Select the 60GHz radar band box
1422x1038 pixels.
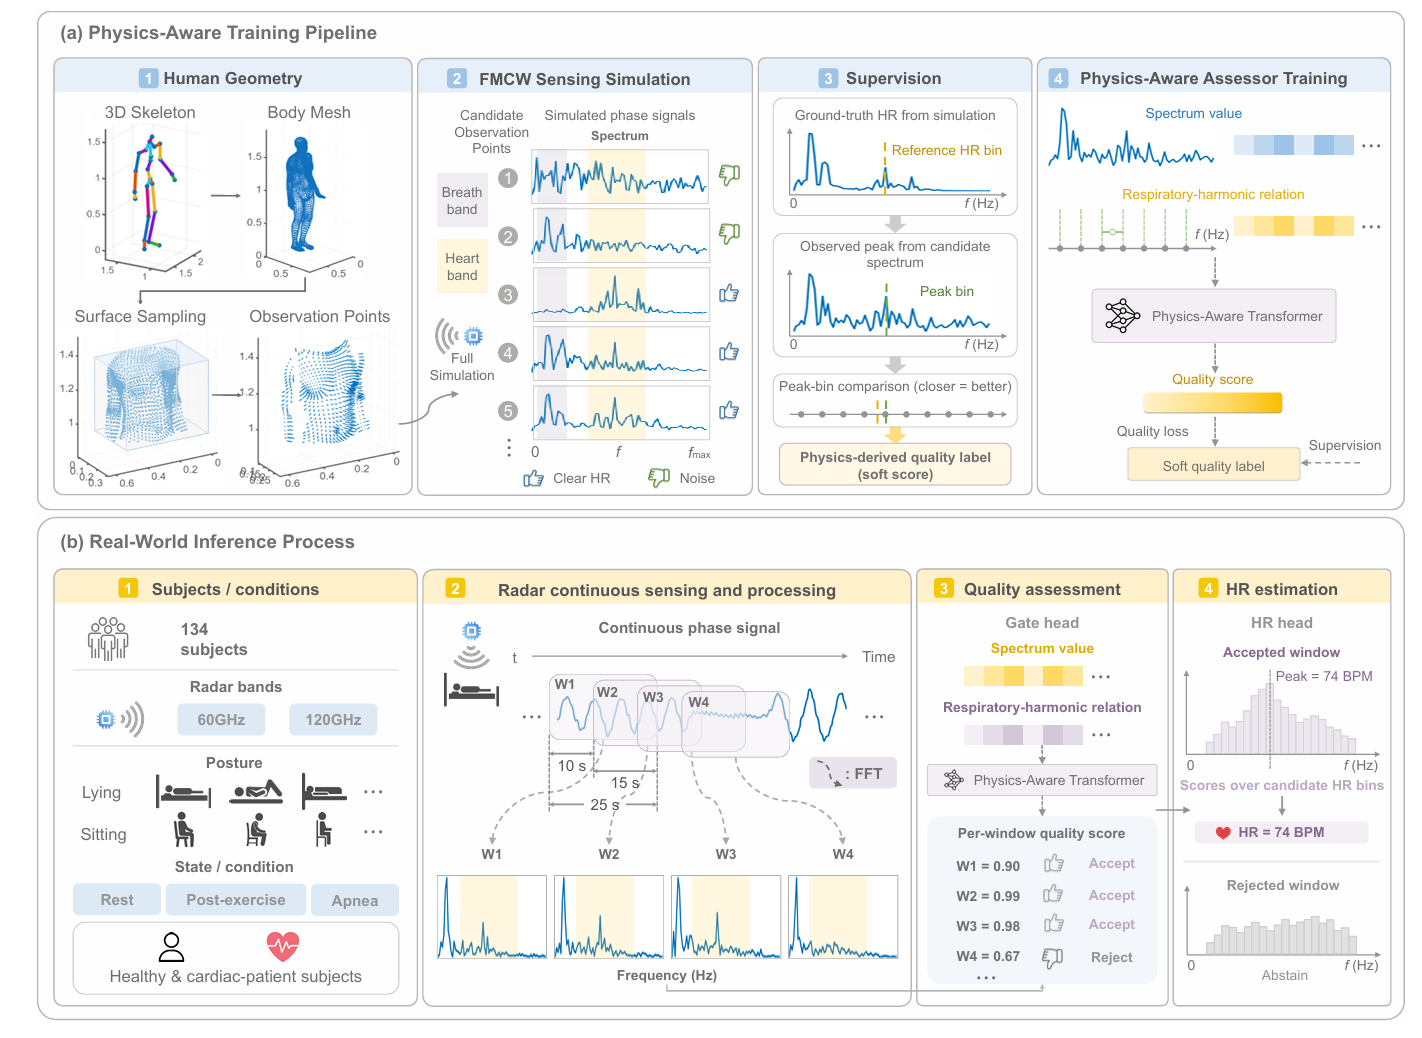221,720
